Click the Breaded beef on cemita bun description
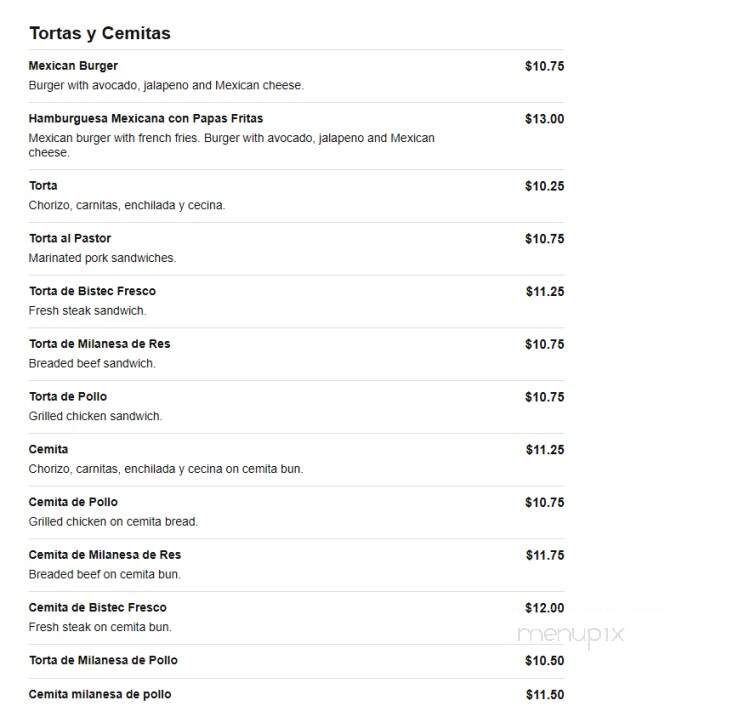 [x=105, y=574]
